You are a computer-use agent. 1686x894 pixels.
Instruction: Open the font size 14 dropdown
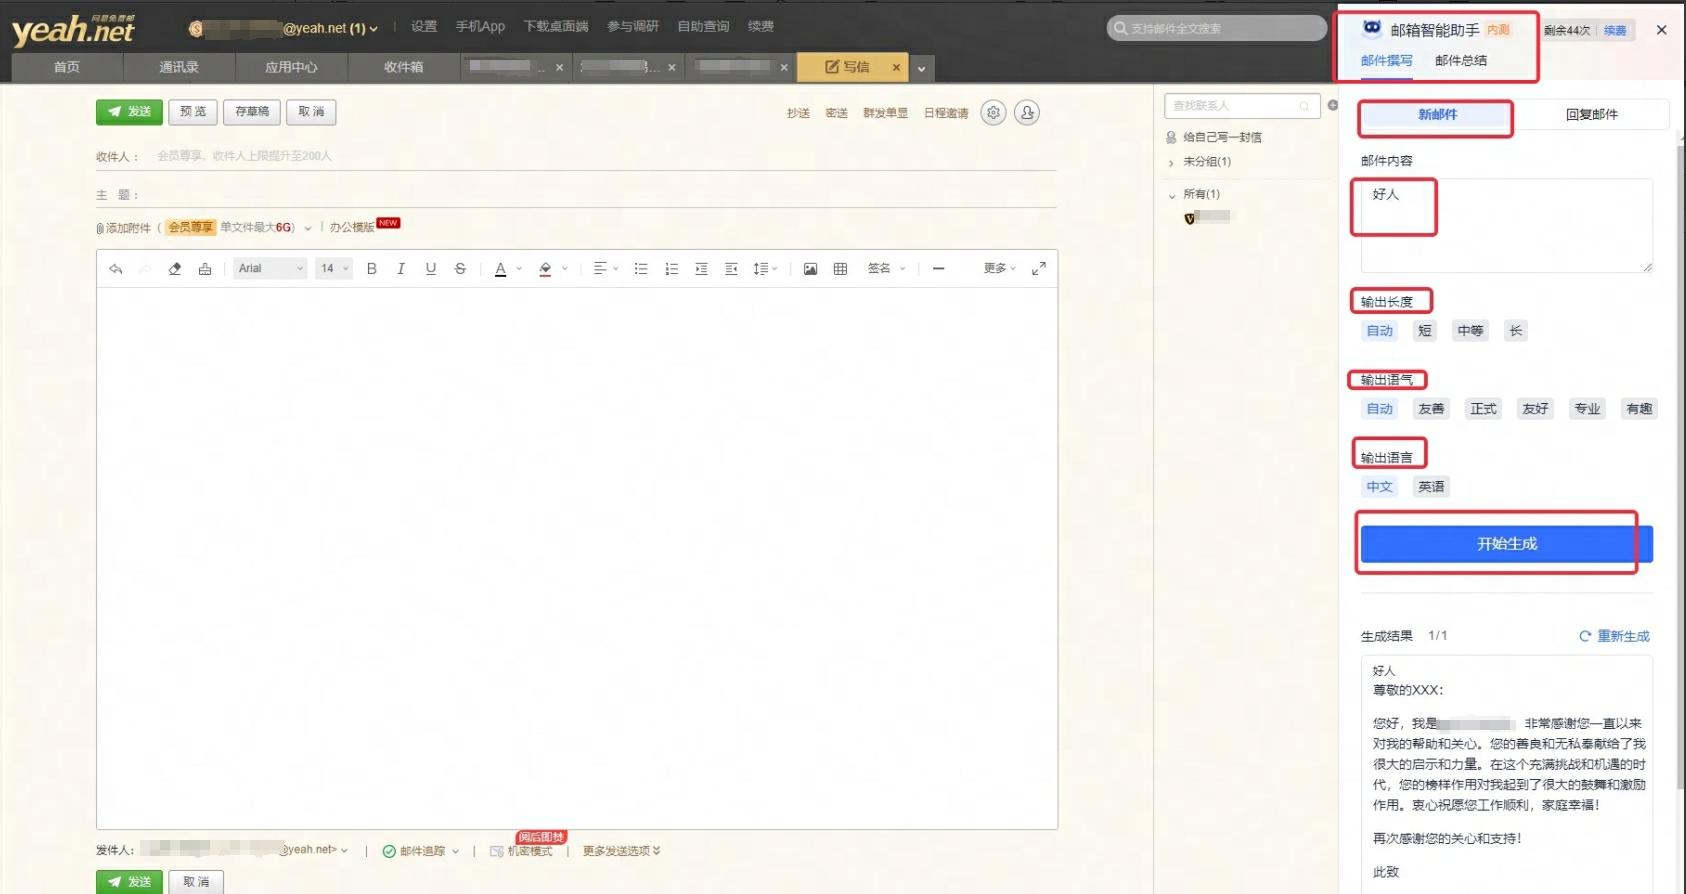coord(334,268)
